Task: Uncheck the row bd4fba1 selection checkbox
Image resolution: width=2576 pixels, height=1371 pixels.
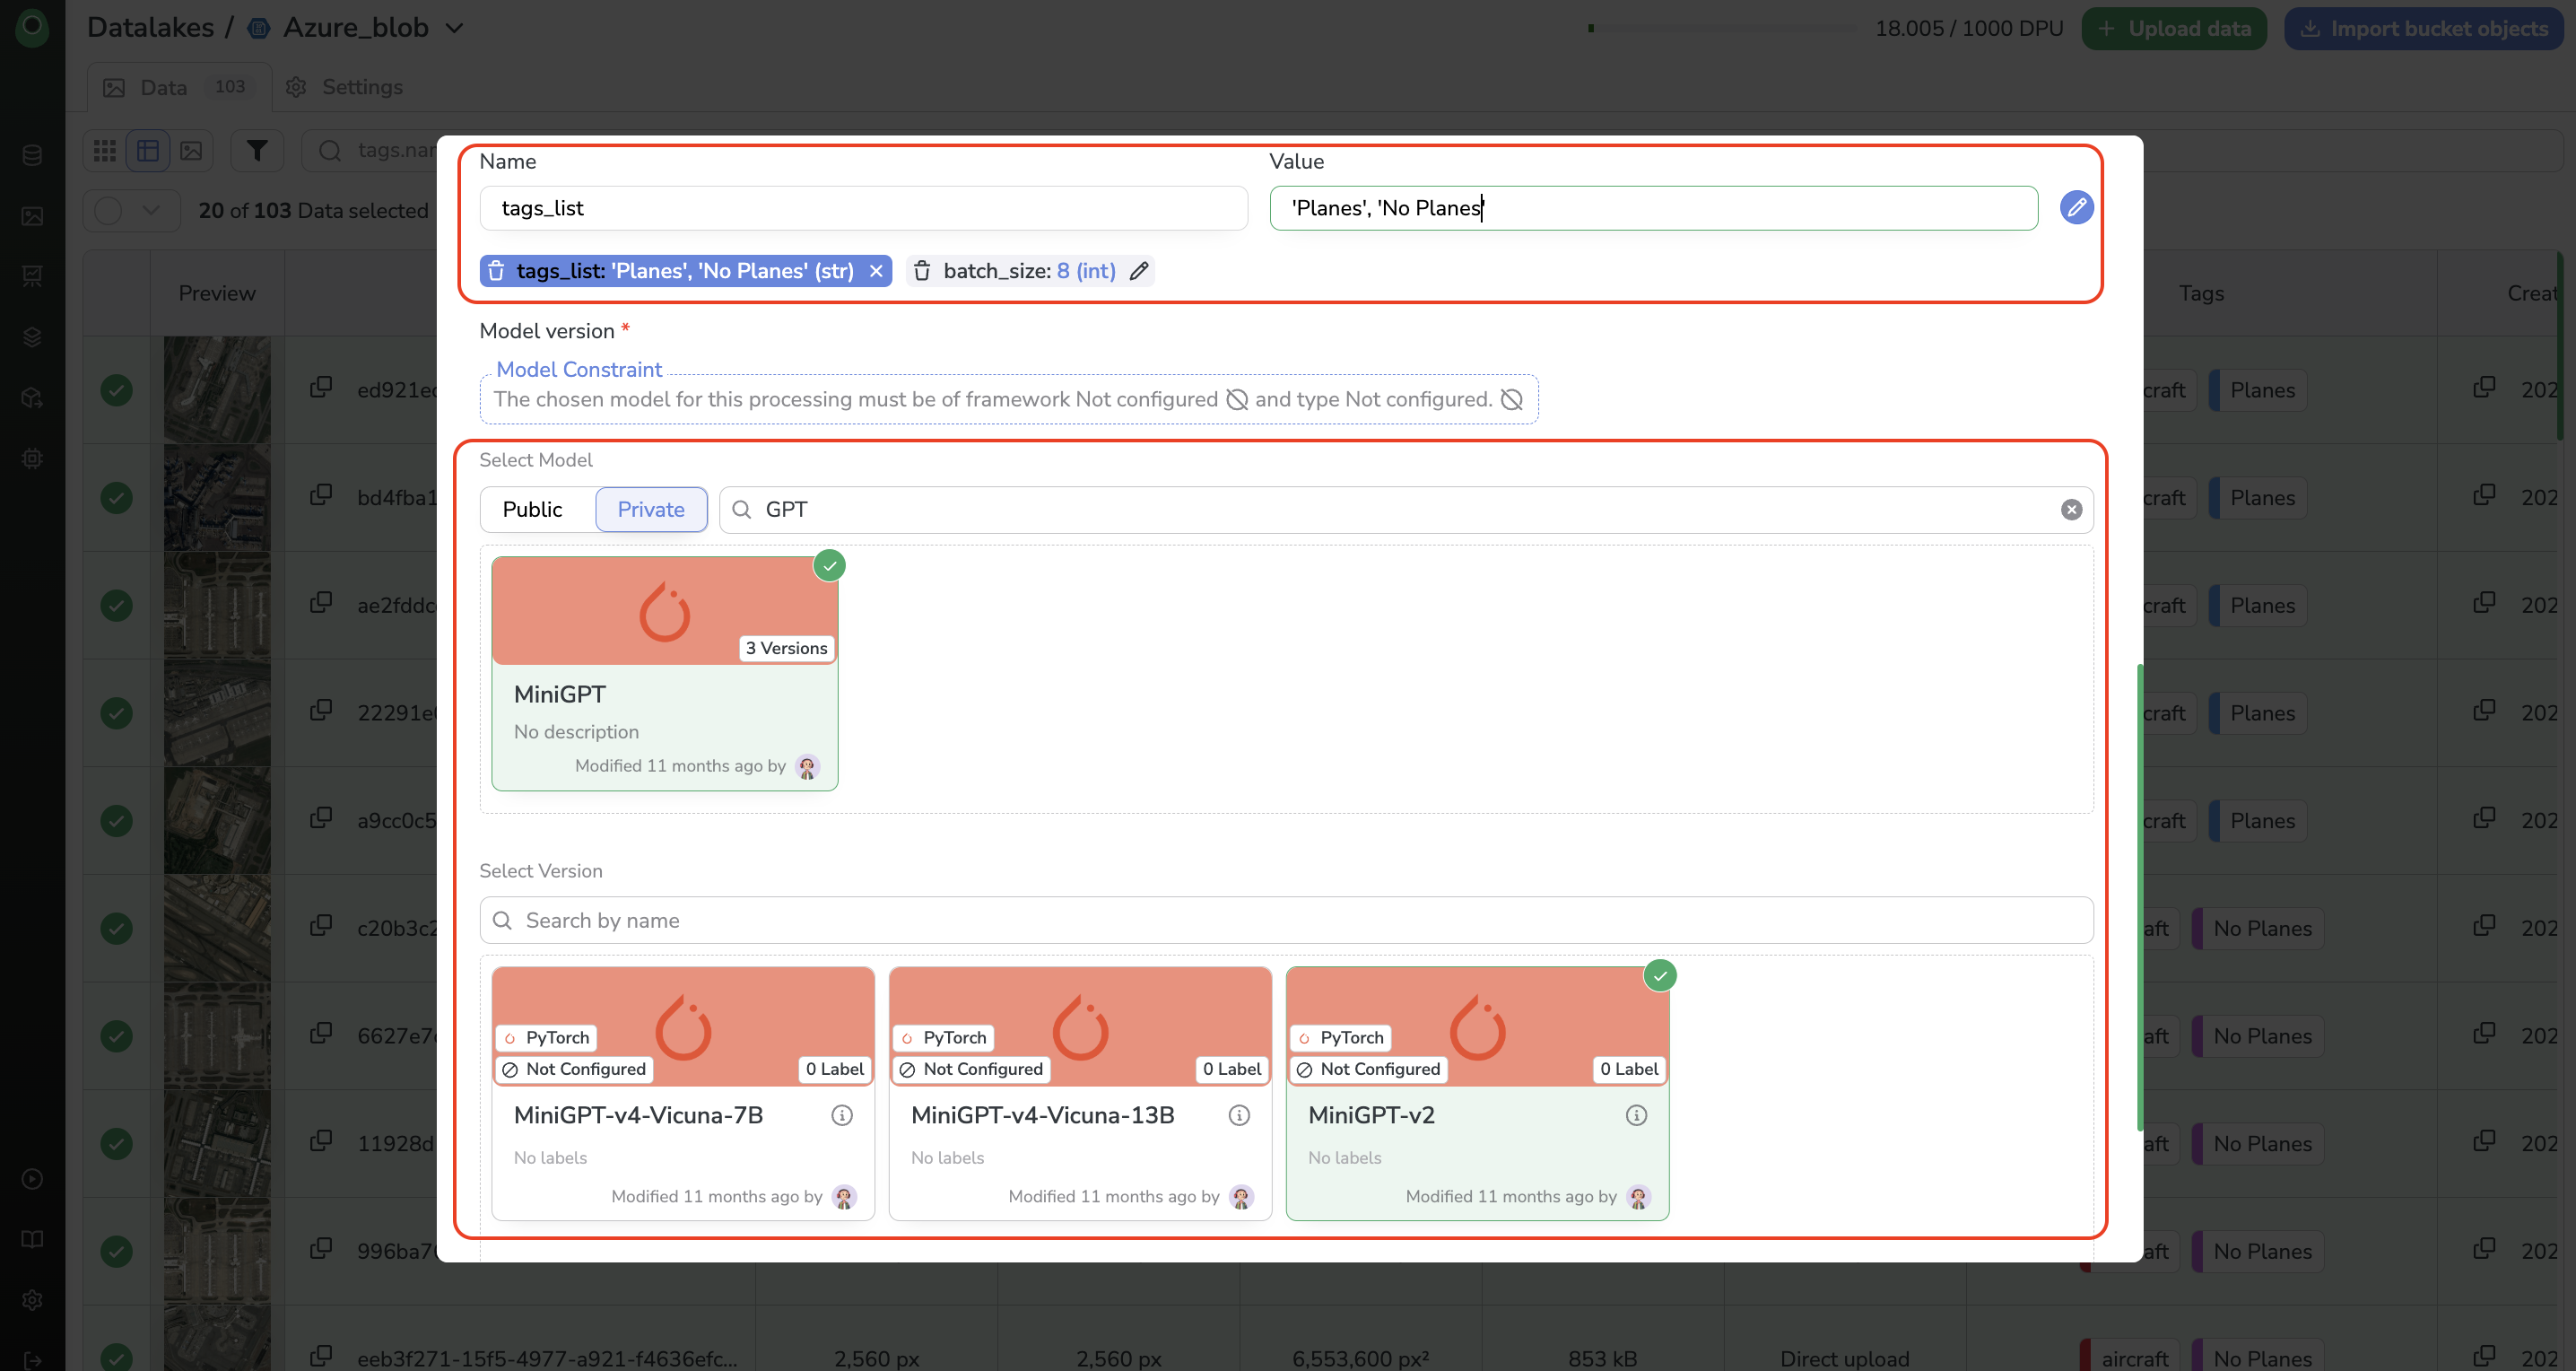Action: [116, 498]
